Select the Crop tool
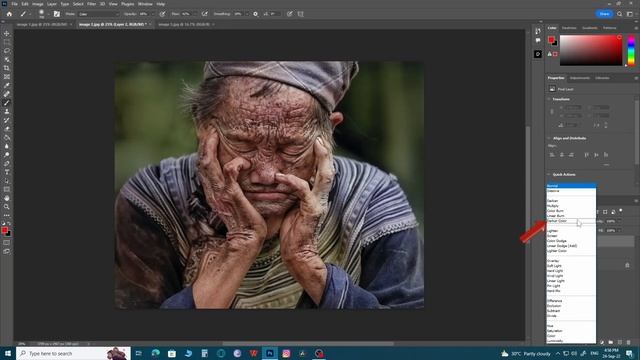640x360 pixels. 7,68
